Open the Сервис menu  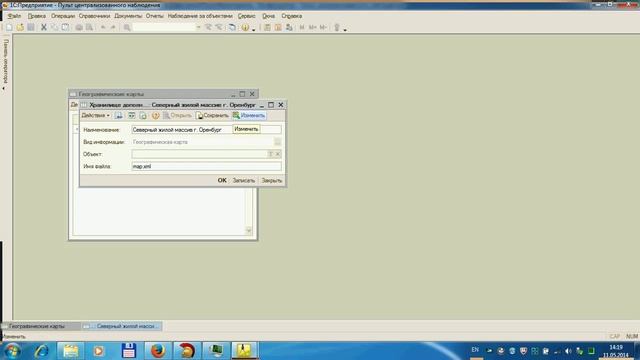pos(247,16)
